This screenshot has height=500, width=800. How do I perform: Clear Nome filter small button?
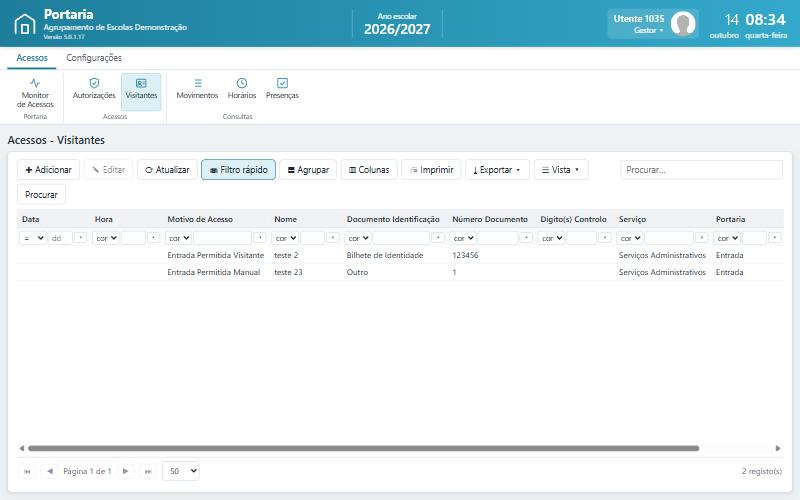pos(333,238)
